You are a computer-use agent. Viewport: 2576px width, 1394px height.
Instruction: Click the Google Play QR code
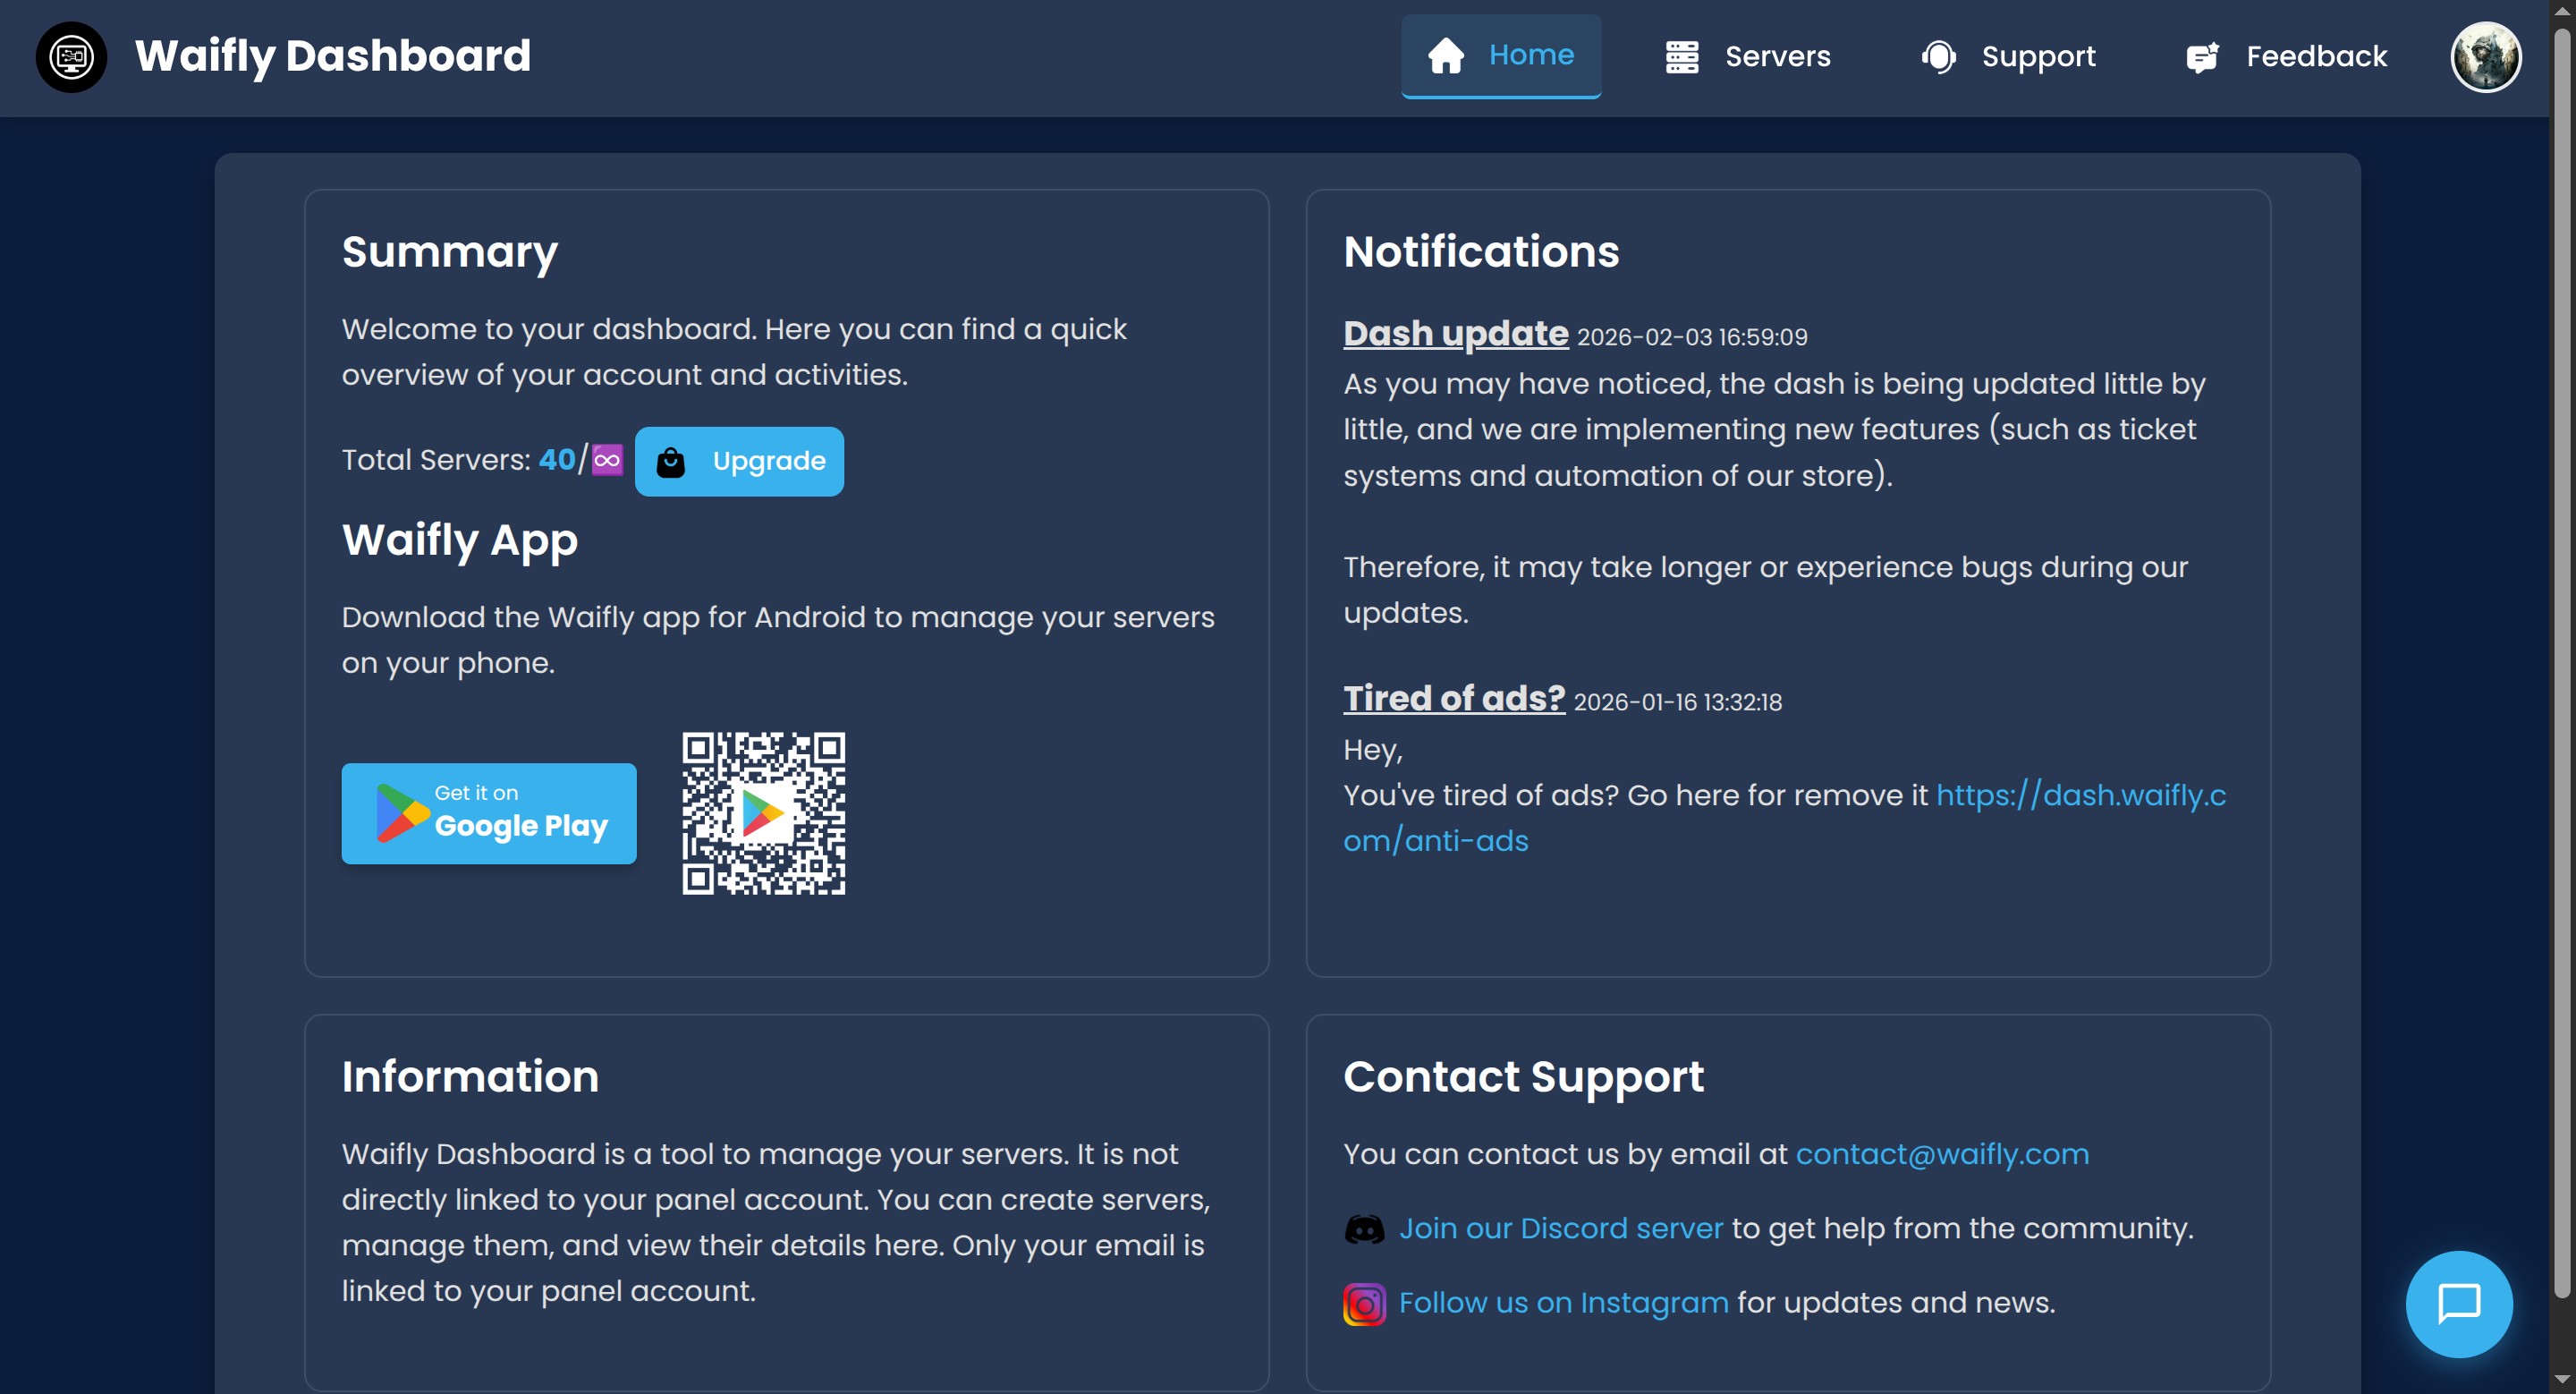point(763,813)
